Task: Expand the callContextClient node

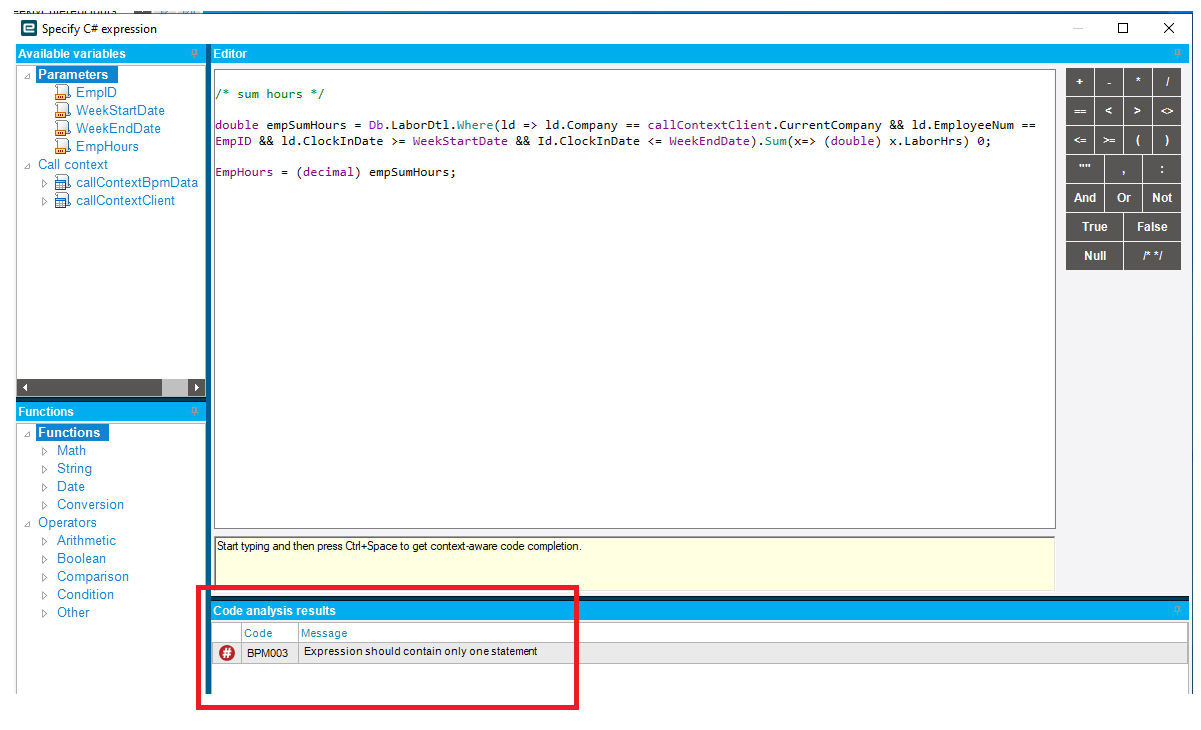Action: (x=44, y=201)
